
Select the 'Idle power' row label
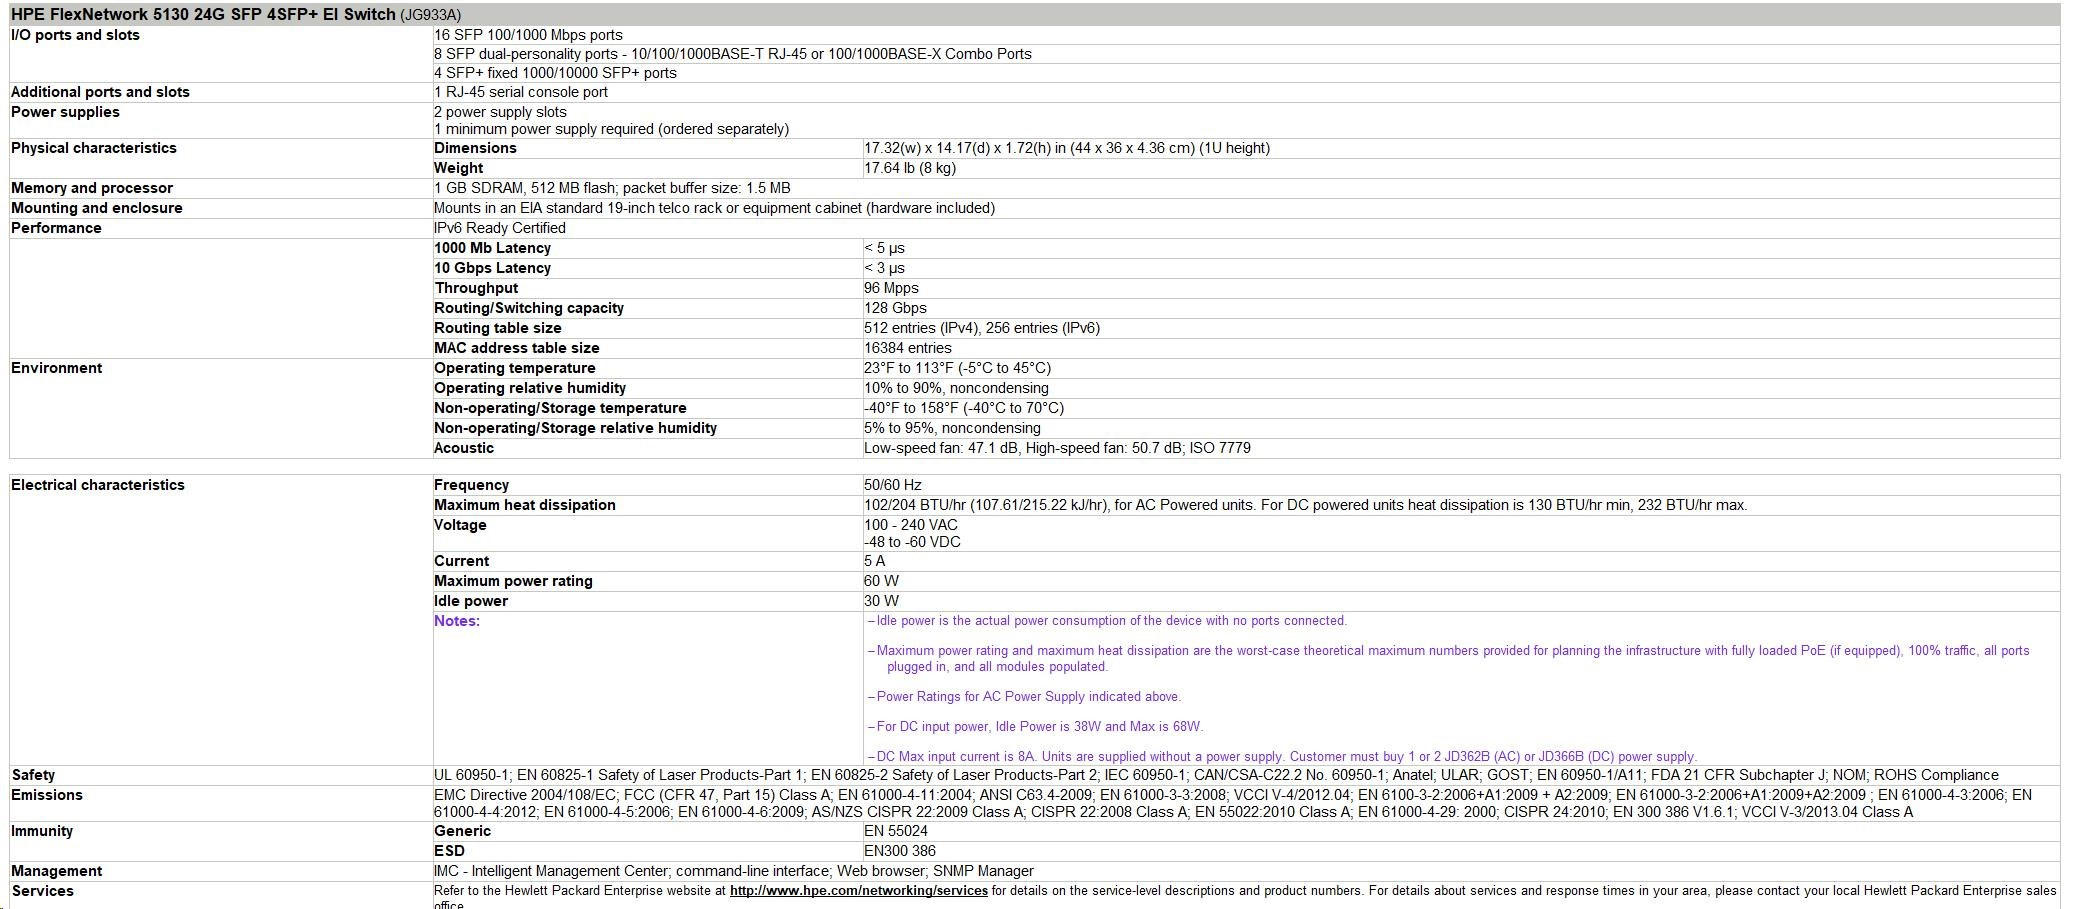point(470,601)
